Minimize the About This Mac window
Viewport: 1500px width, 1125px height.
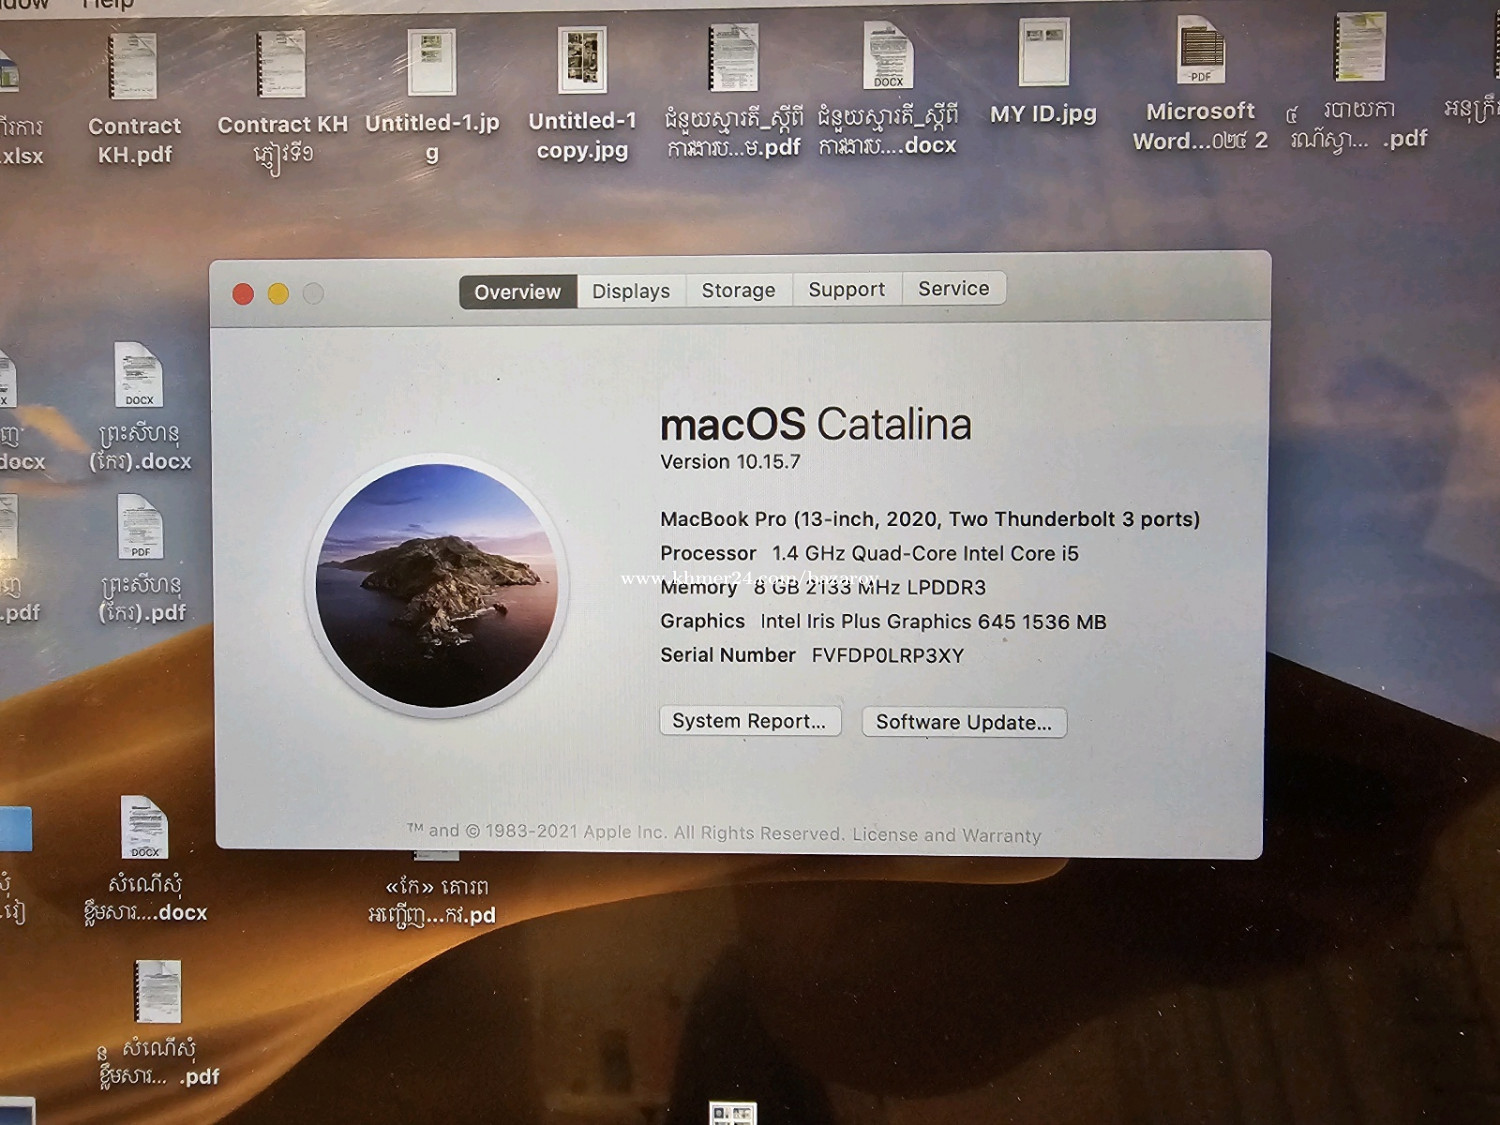[x=278, y=294]
